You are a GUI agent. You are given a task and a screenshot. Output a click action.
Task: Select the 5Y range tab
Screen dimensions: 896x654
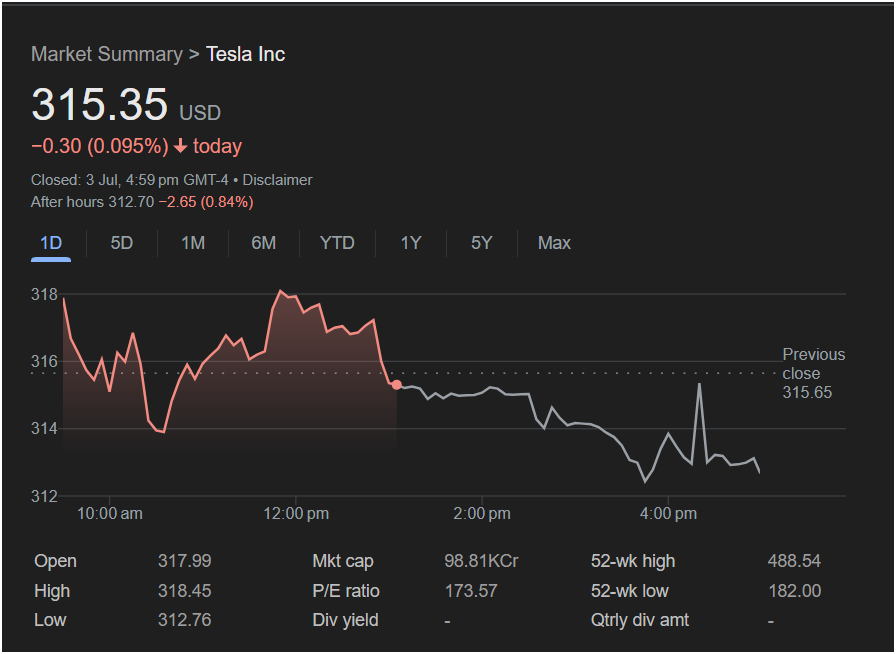(x=482, y=244)
